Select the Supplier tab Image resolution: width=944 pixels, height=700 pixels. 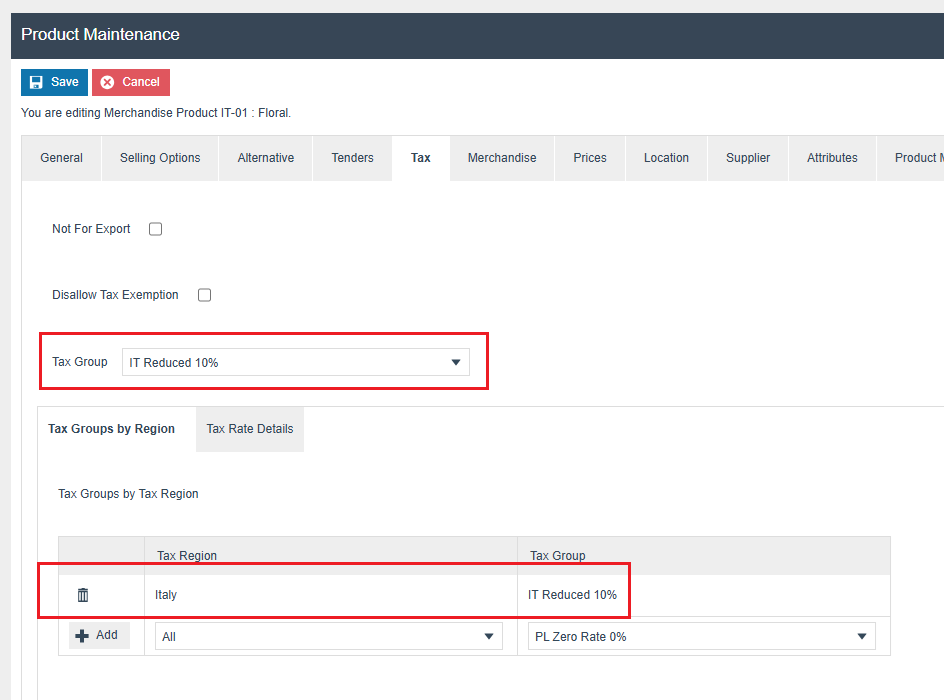[748, 158]
